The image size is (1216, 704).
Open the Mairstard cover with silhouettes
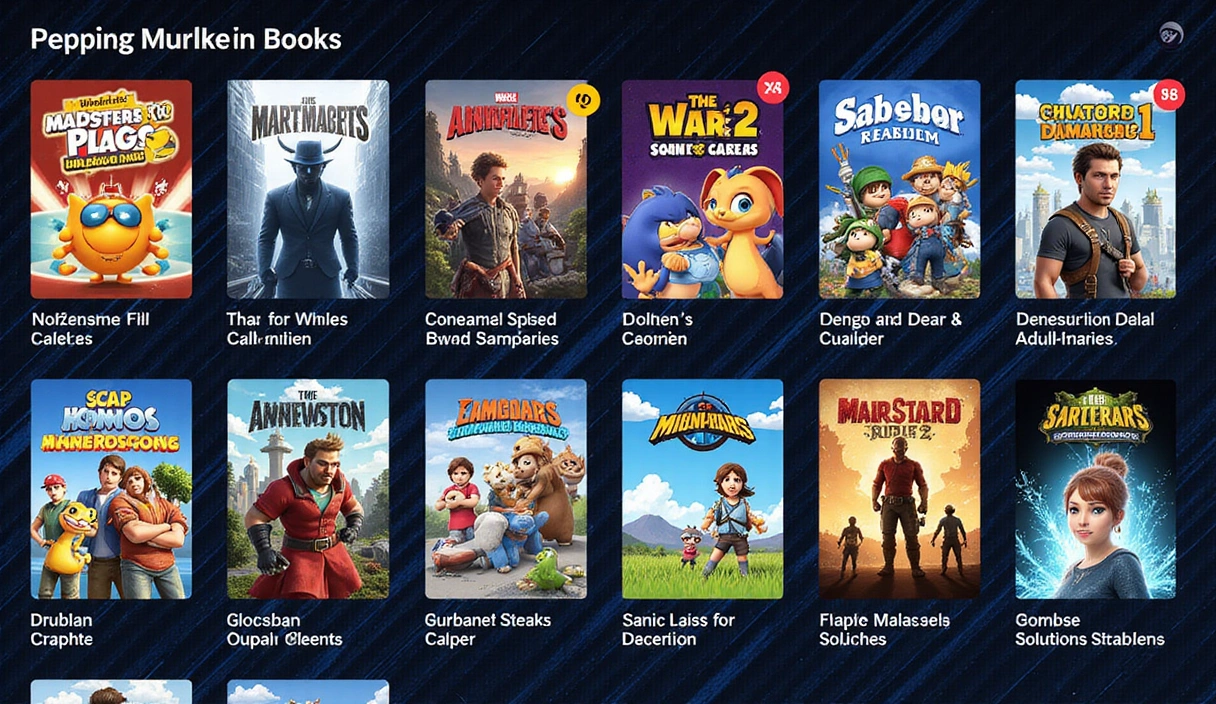tap(899, 488)
